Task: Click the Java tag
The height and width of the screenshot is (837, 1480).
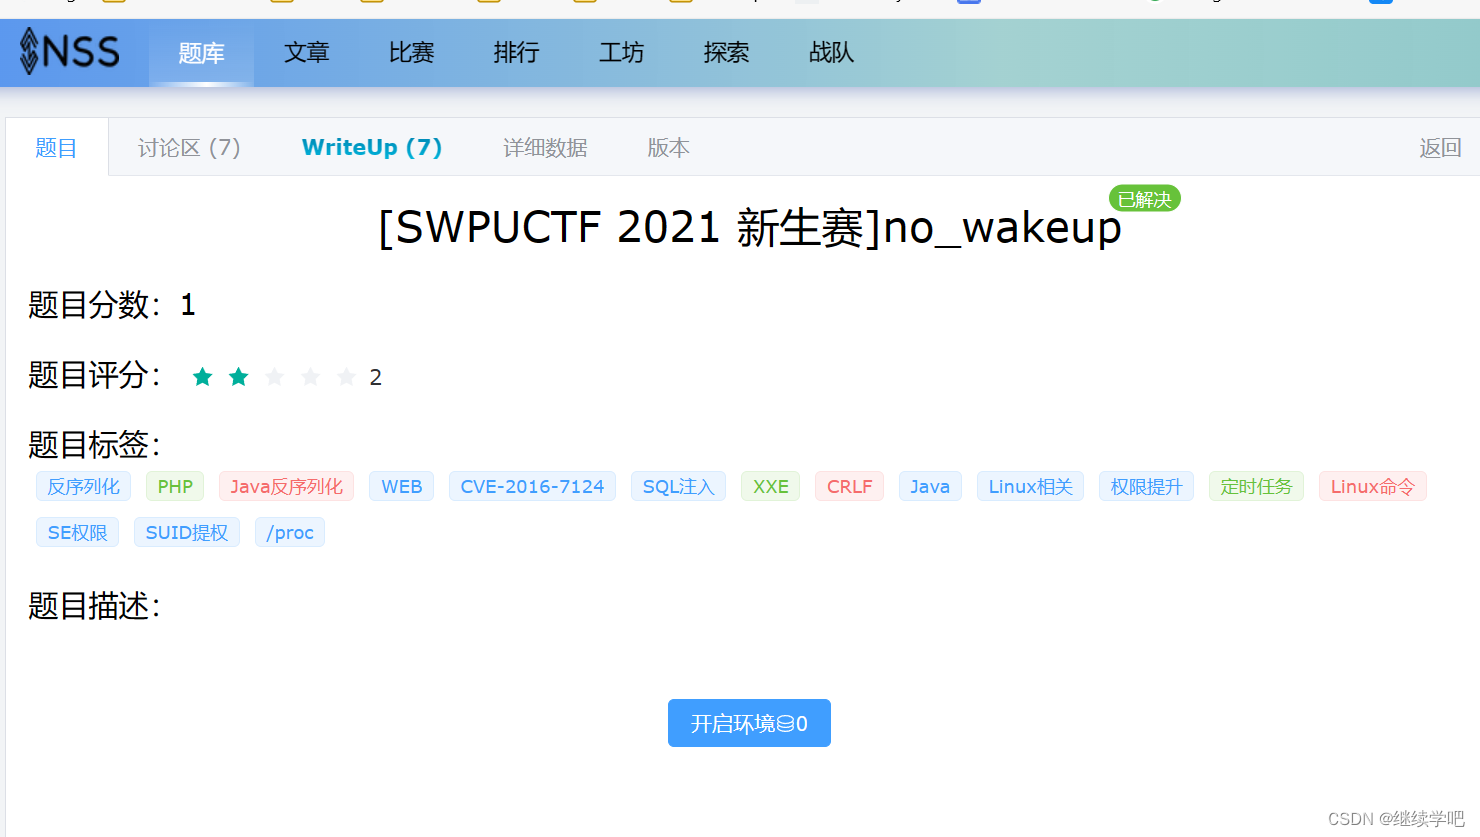Action: point(930,487)
